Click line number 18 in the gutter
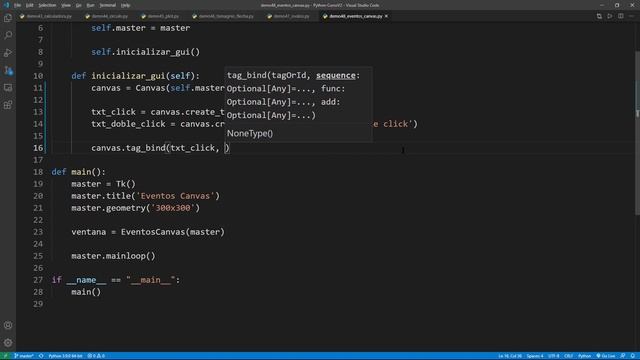 38,172
